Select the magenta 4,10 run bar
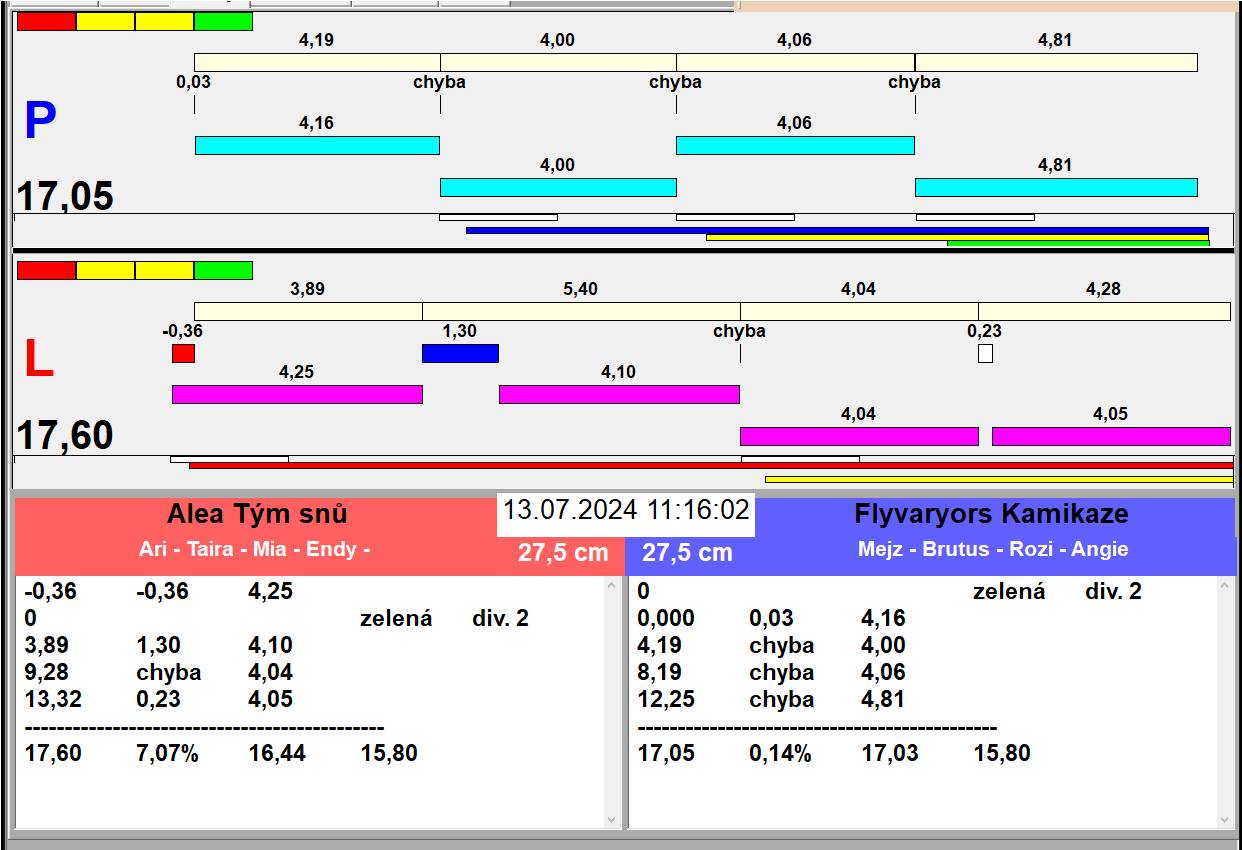 point(619,395)
